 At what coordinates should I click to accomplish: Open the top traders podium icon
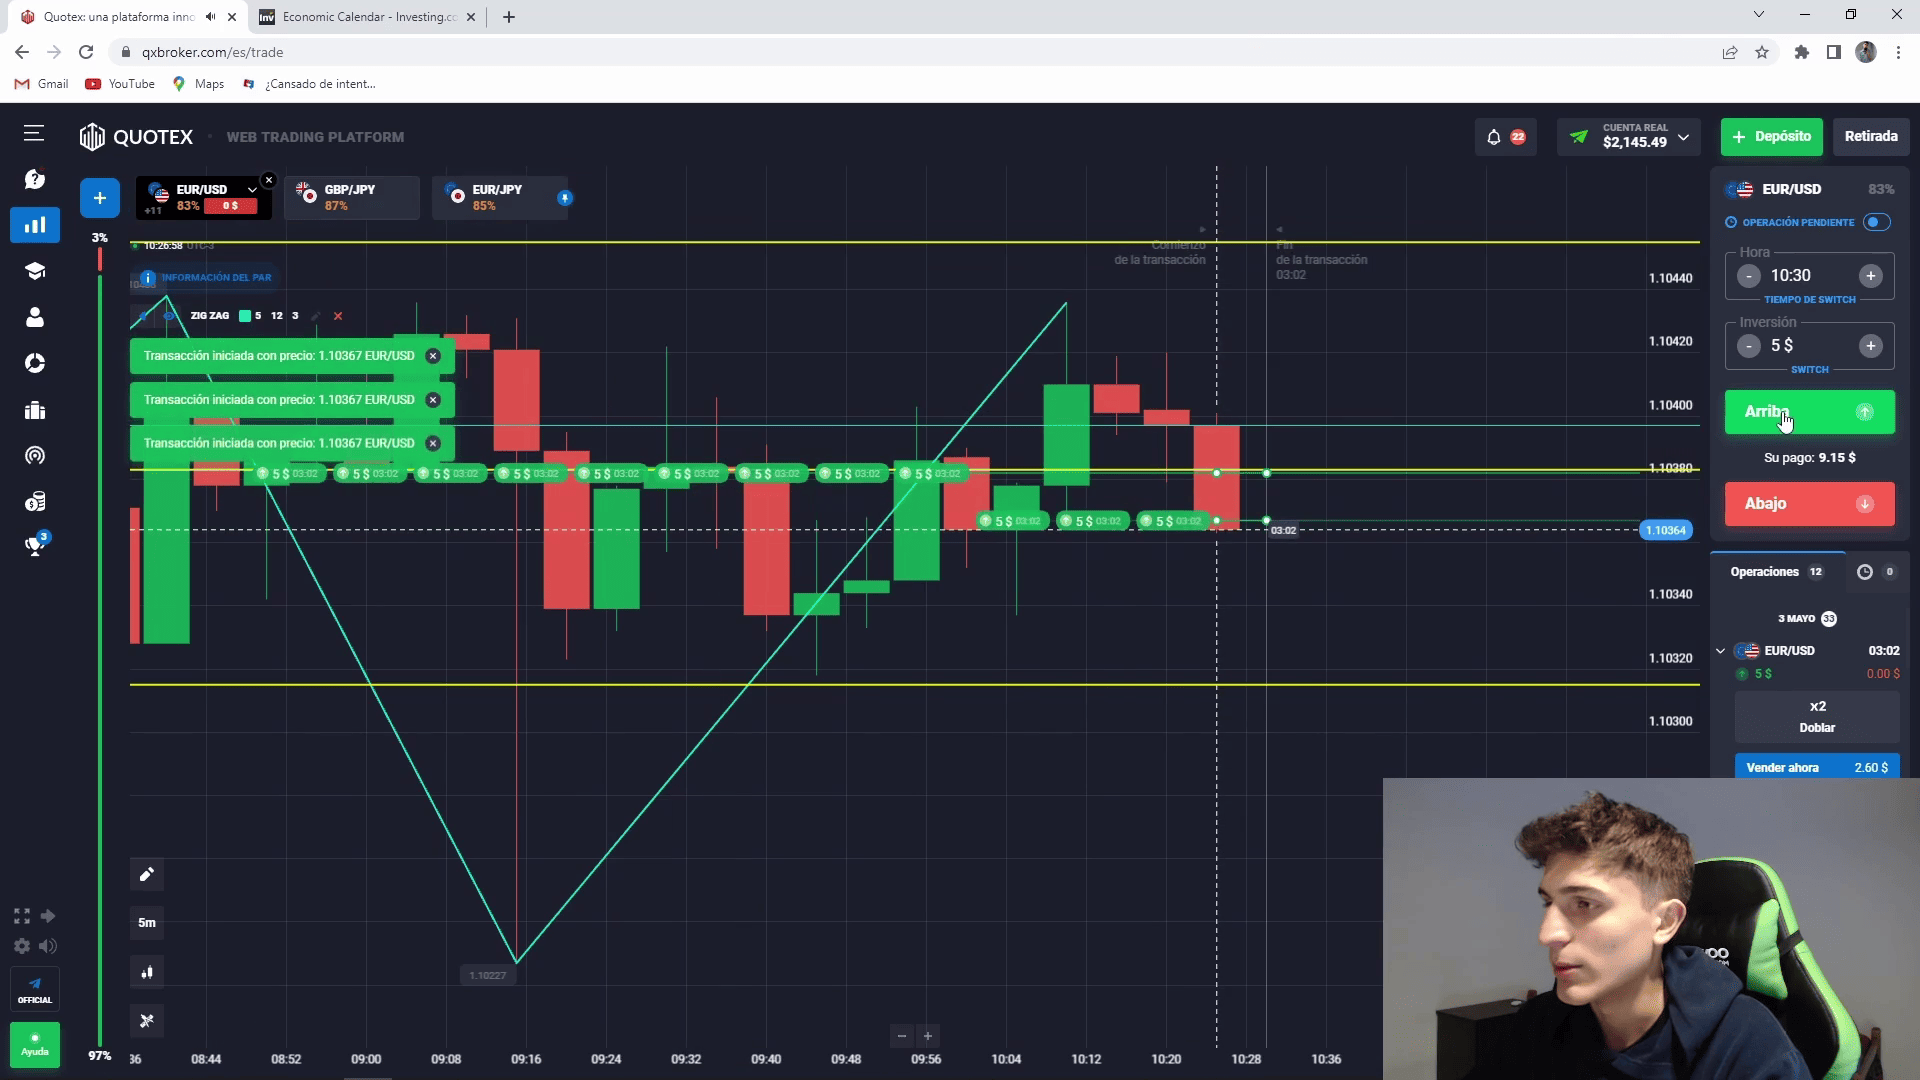tap(35, 410)
